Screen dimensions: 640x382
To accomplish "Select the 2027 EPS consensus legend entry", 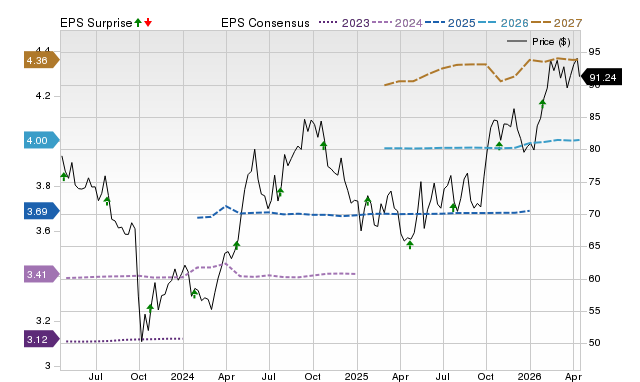I will tap(556, 23).
